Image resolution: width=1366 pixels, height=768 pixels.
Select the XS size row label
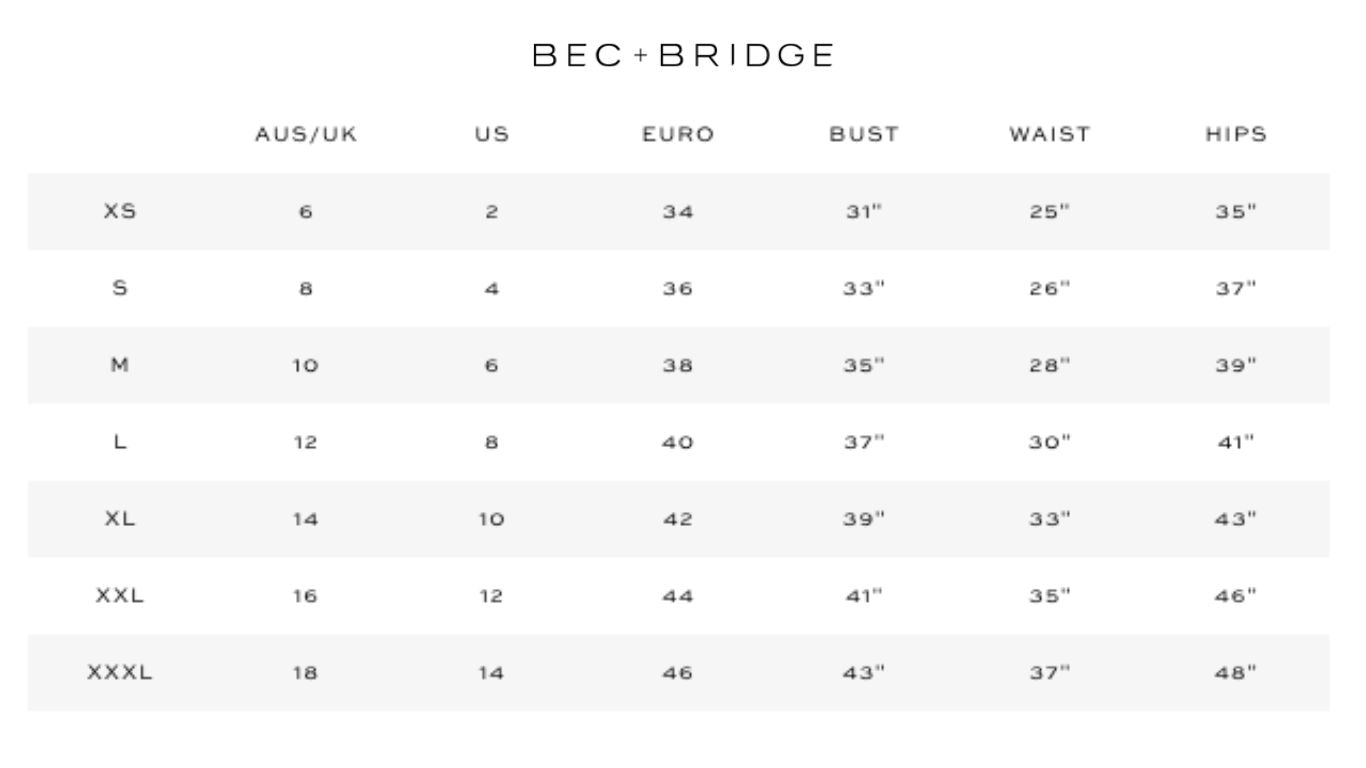coord(120,211)
